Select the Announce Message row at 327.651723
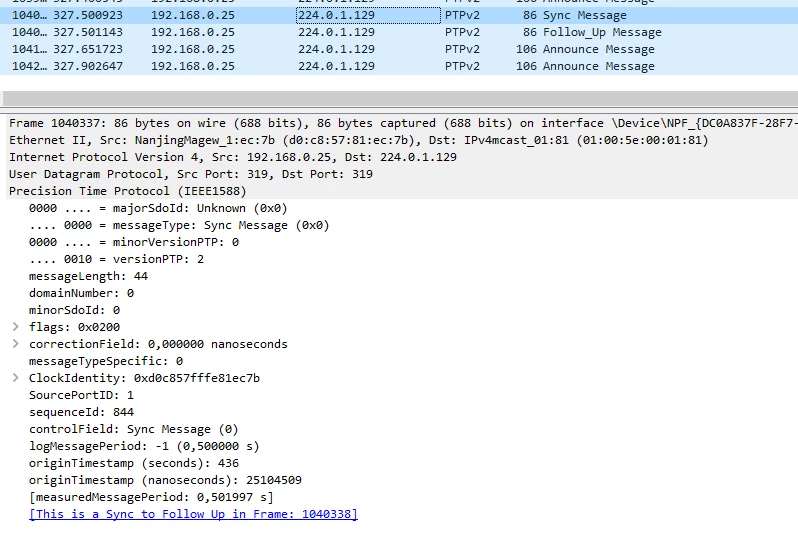Image resolution: width=798 pixels, height=534 pixels. point(399,49)
